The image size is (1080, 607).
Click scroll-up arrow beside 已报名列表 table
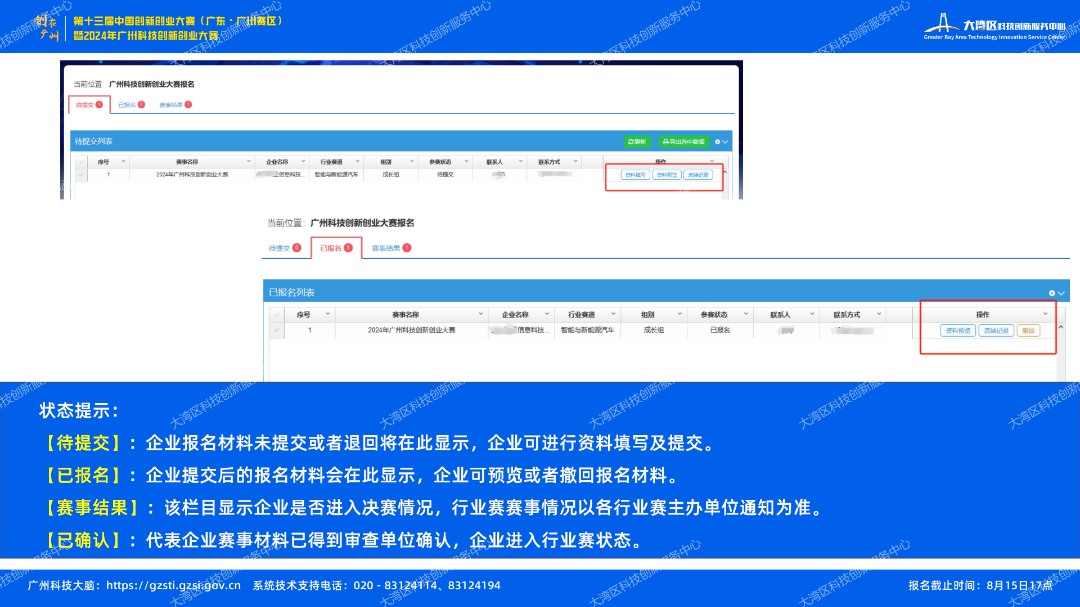click(1061, 327)
